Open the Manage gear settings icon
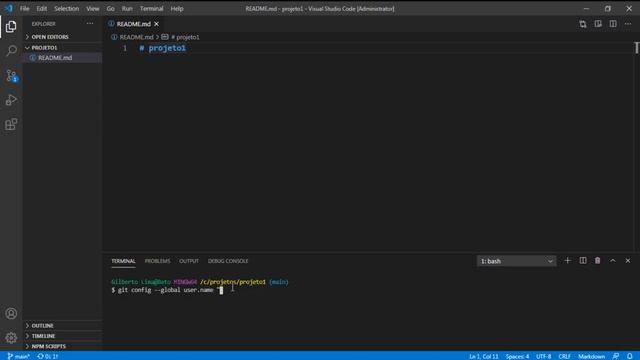This screenshot has width=640, height=360. [11, 338]
